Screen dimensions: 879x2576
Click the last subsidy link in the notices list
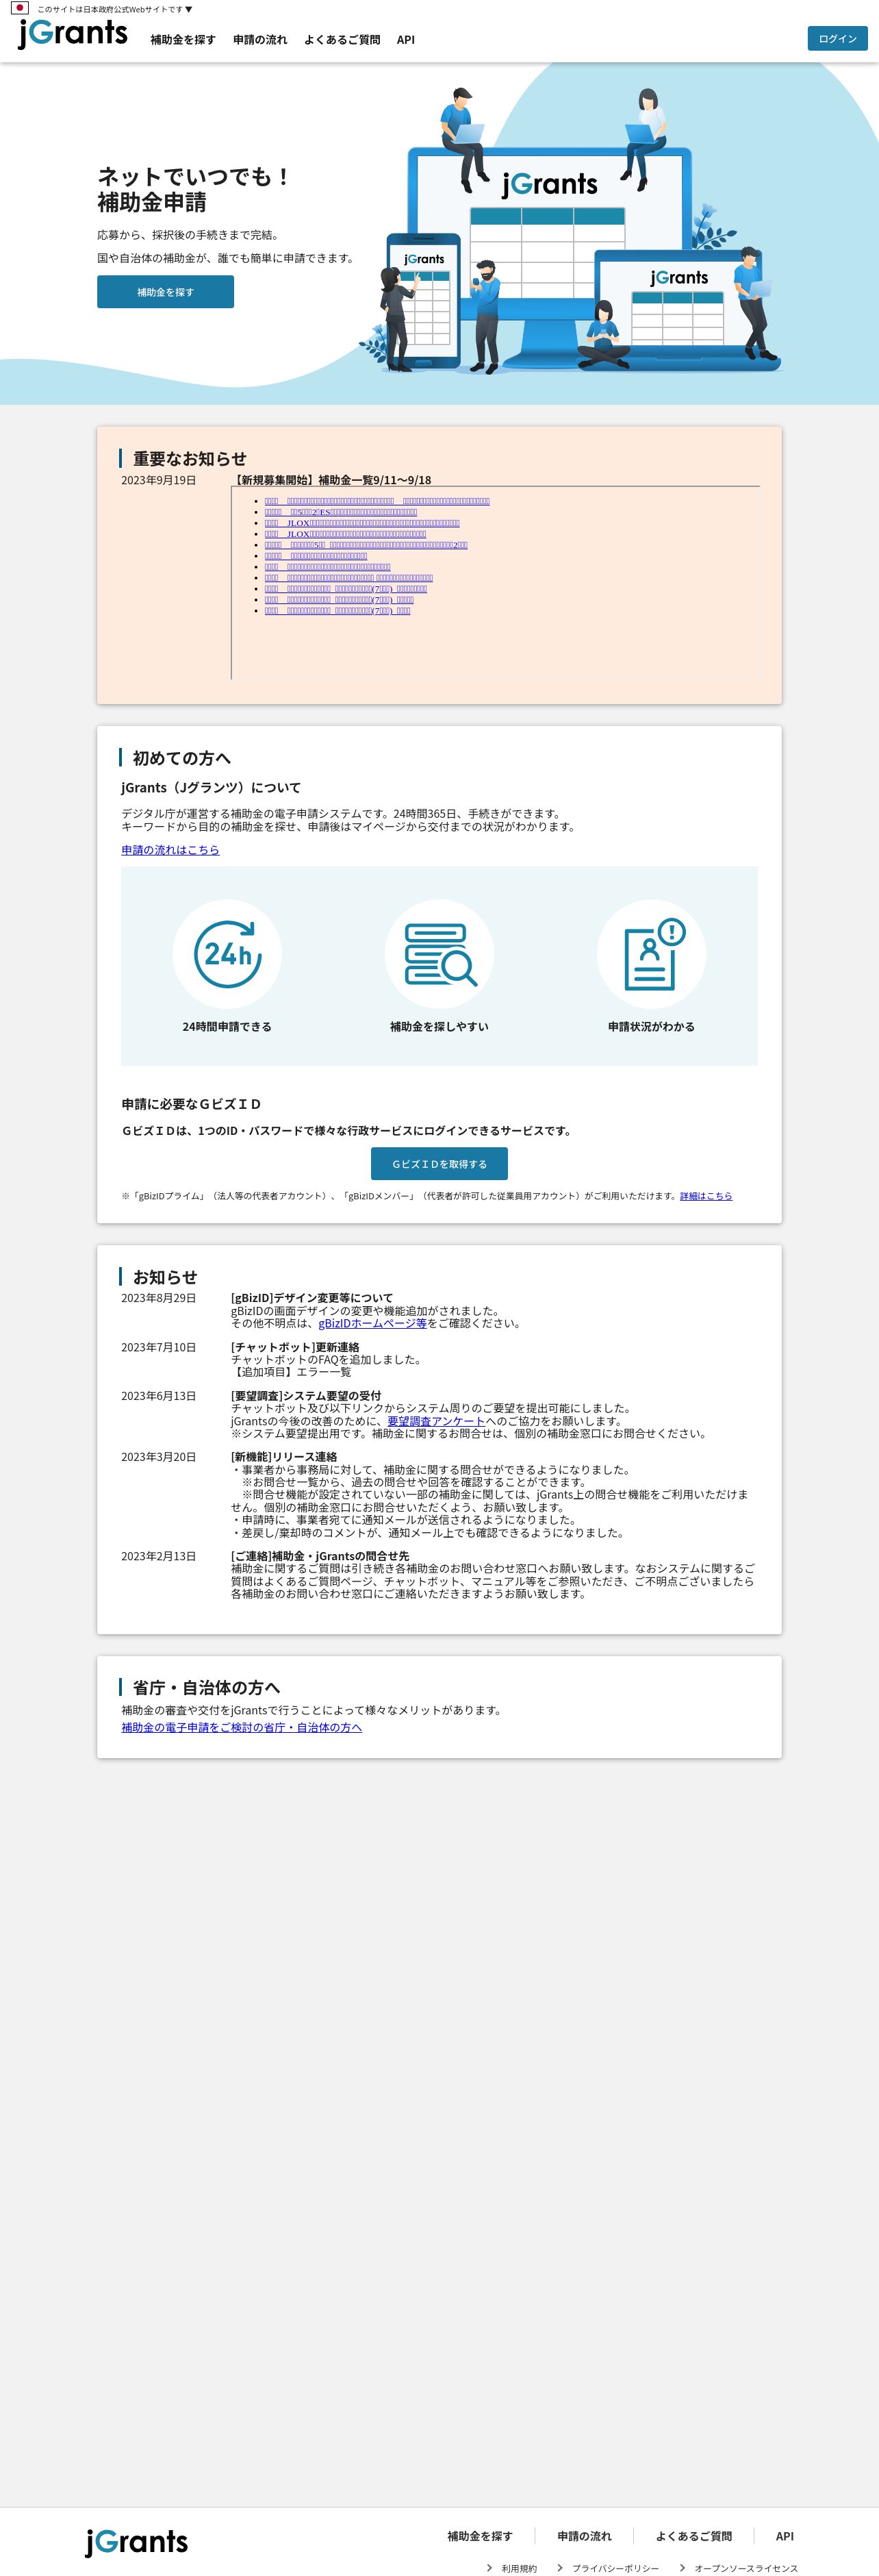(337, 611)
